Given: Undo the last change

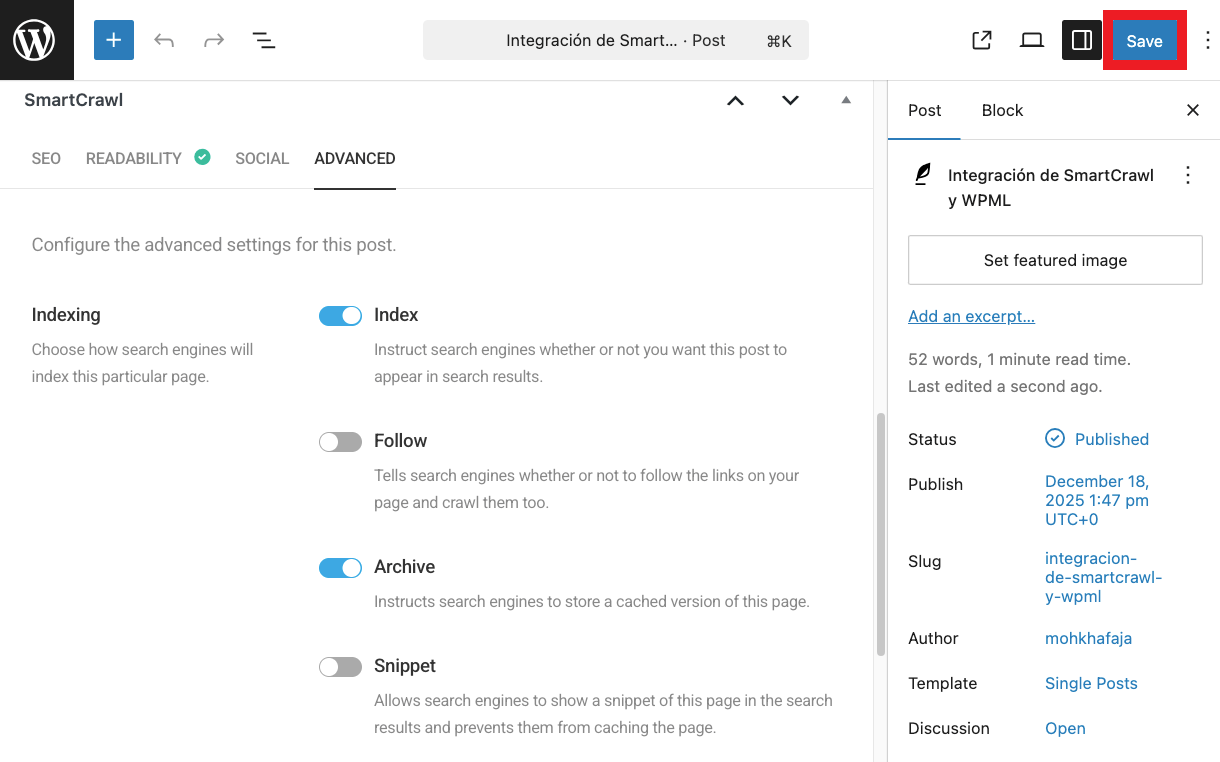Looking at the screenshot, I should pyautogui.click(x=164, y=40).
